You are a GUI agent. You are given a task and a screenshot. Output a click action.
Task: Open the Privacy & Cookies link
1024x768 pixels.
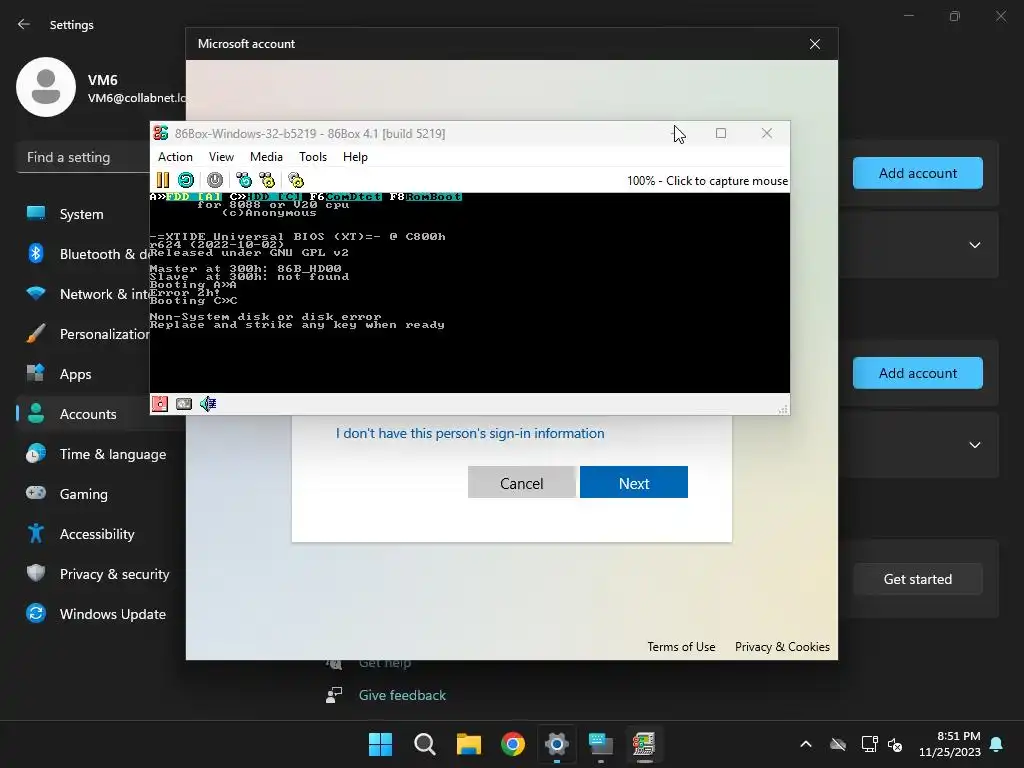[x=782, y=647]
